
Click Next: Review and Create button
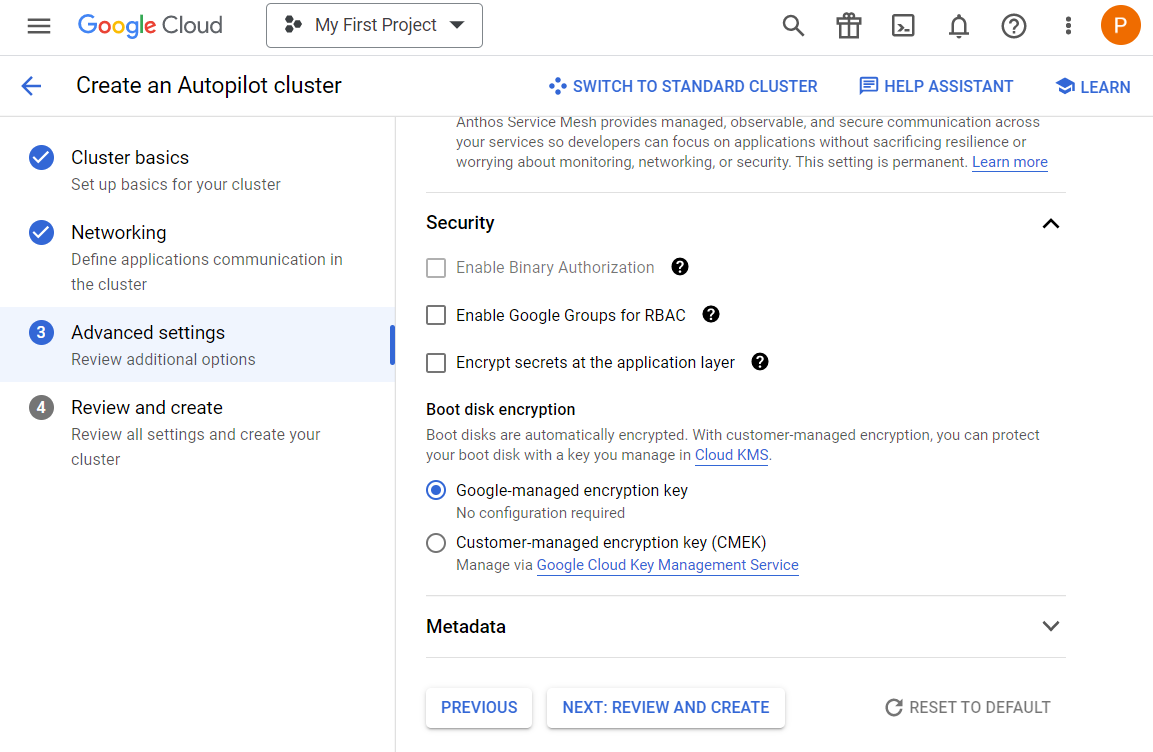pyautogui.click(x=665, y=707)
